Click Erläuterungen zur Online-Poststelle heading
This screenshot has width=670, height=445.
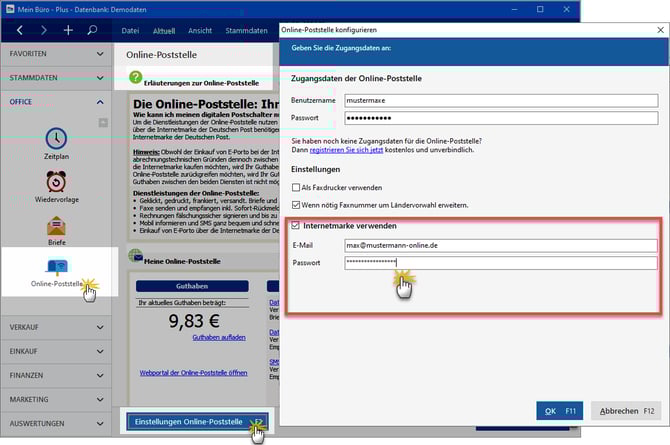(201, 83)
